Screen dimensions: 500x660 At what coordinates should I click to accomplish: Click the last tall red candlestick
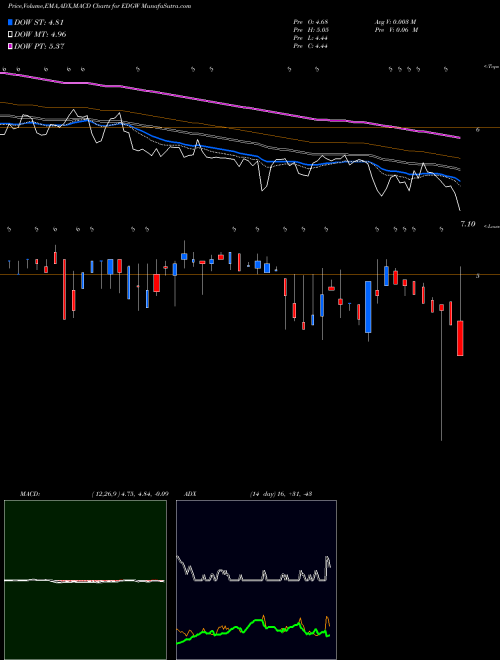(460, 338)
